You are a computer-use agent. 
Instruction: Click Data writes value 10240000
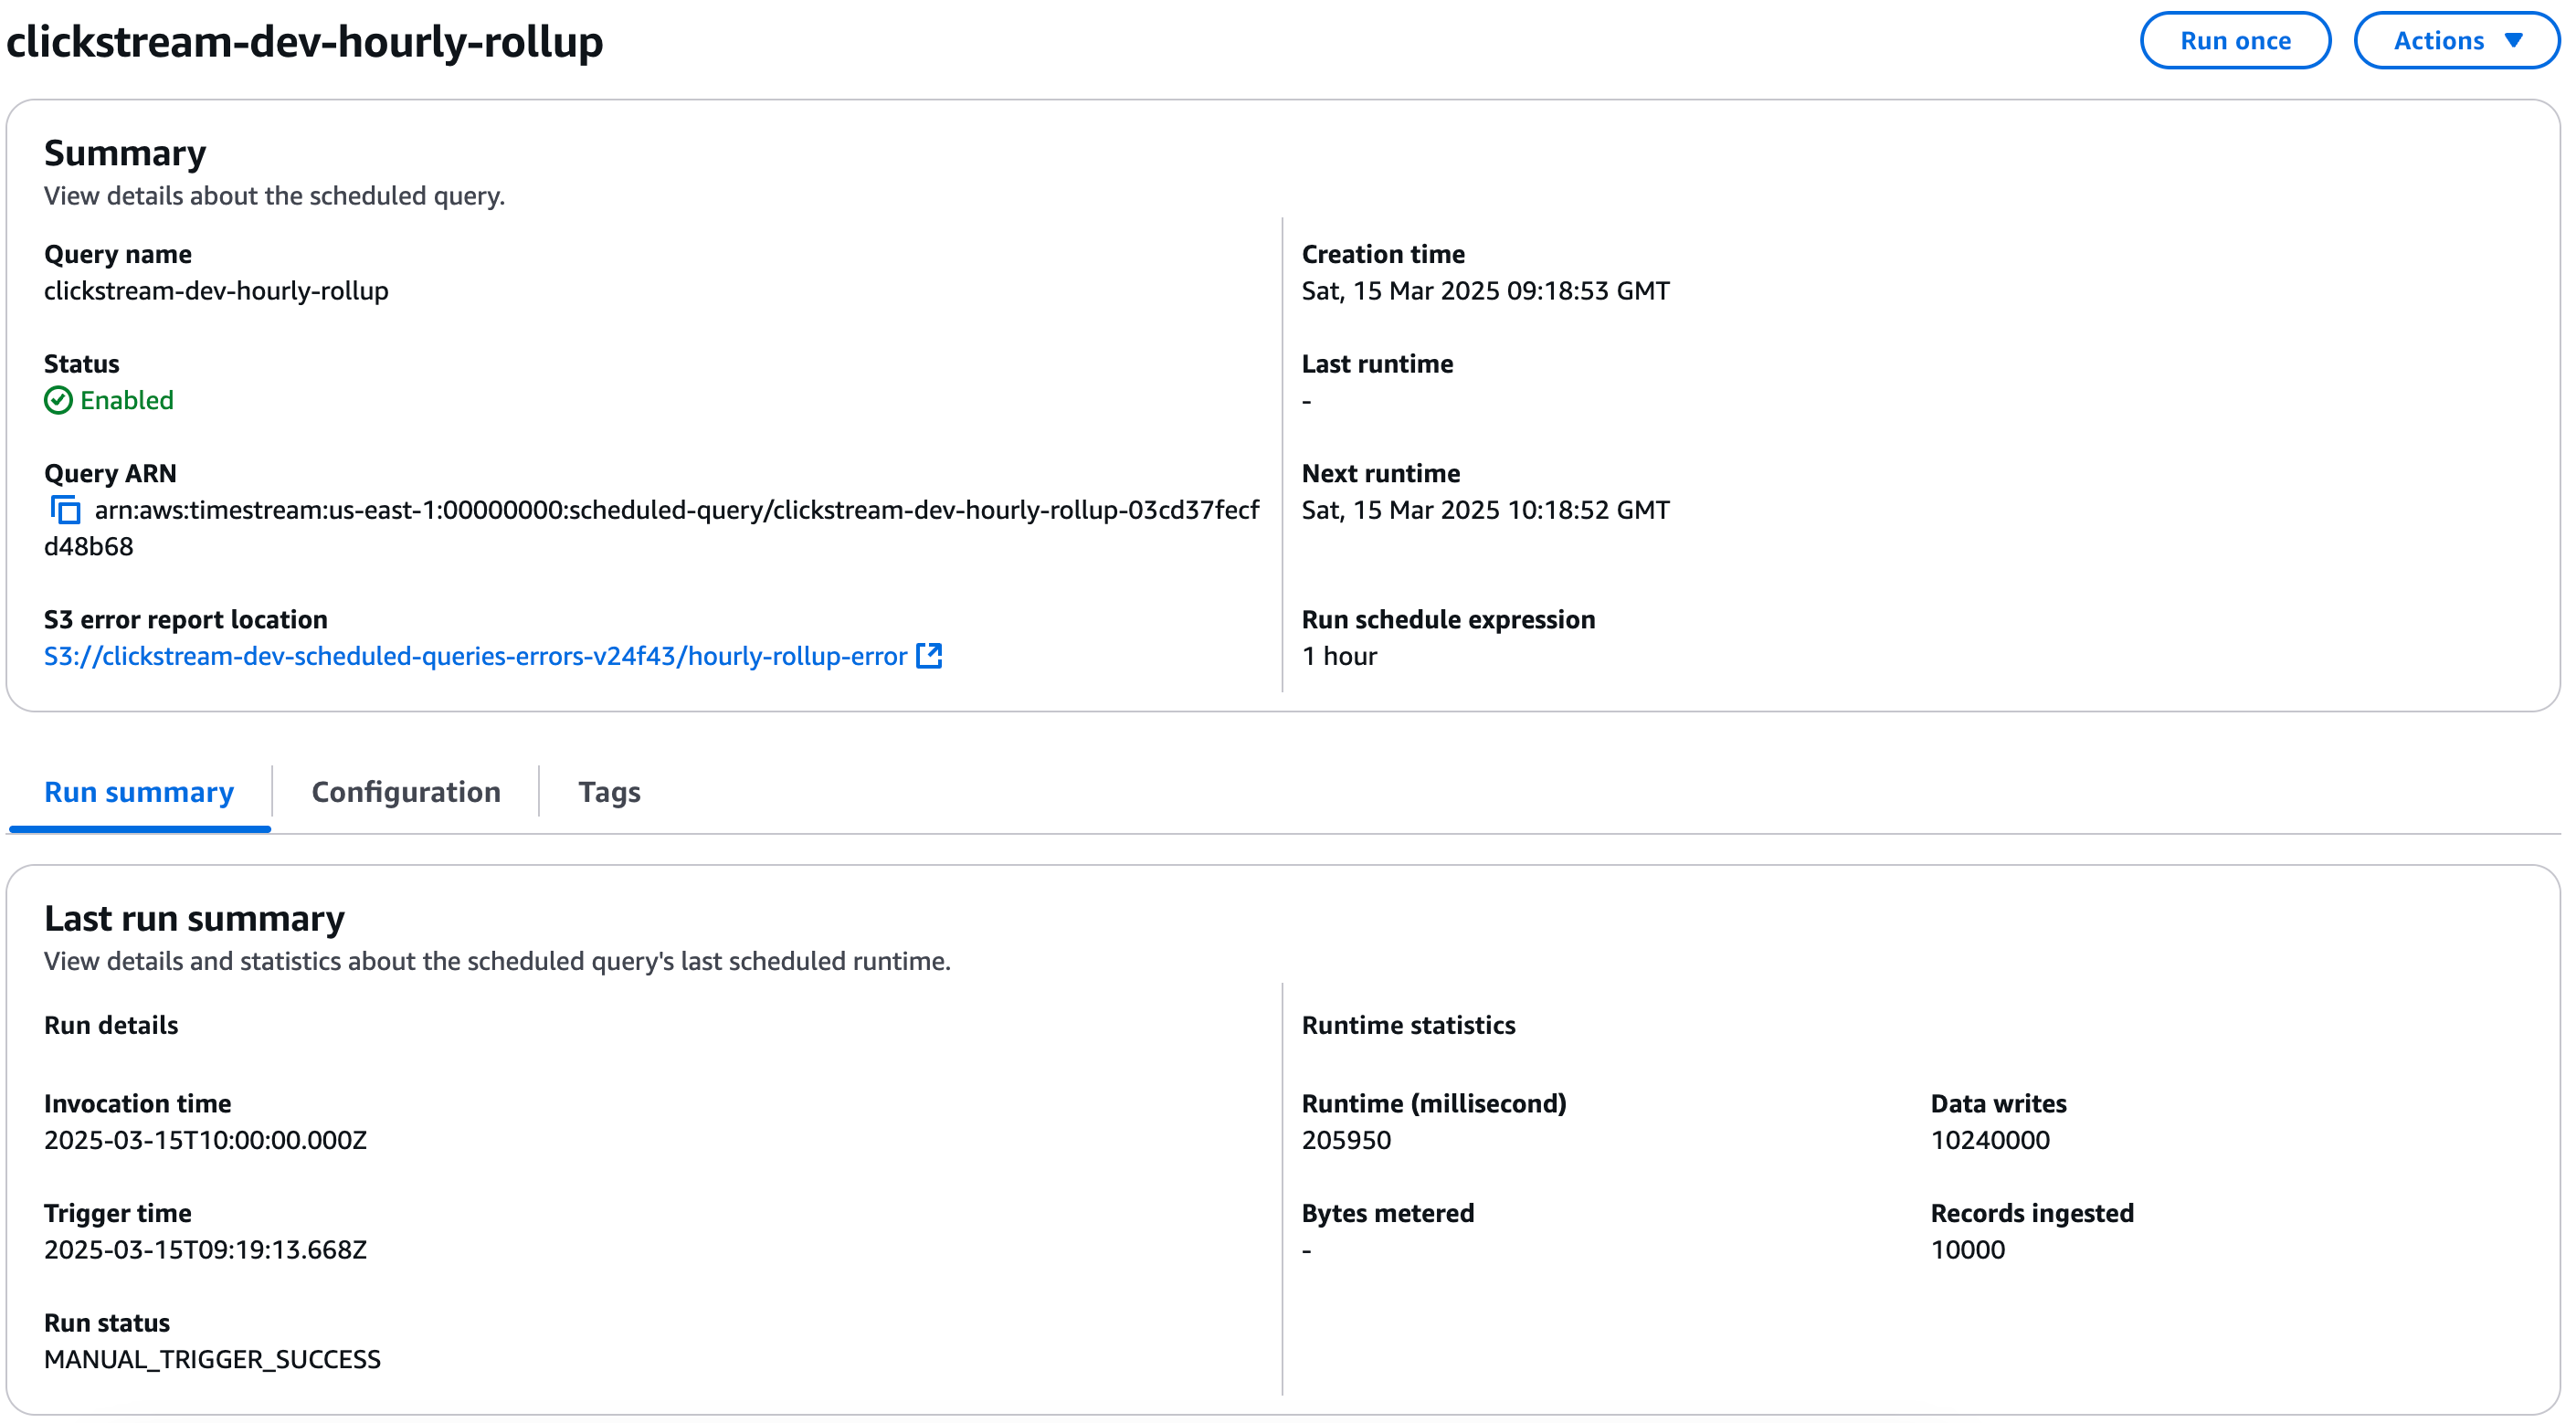click(1990, 1140)
